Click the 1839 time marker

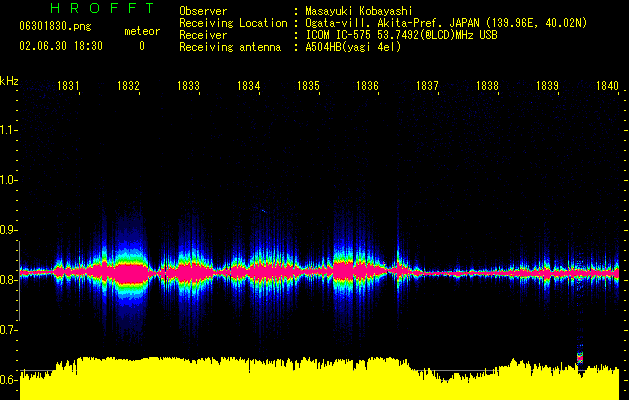click(547, 86)
